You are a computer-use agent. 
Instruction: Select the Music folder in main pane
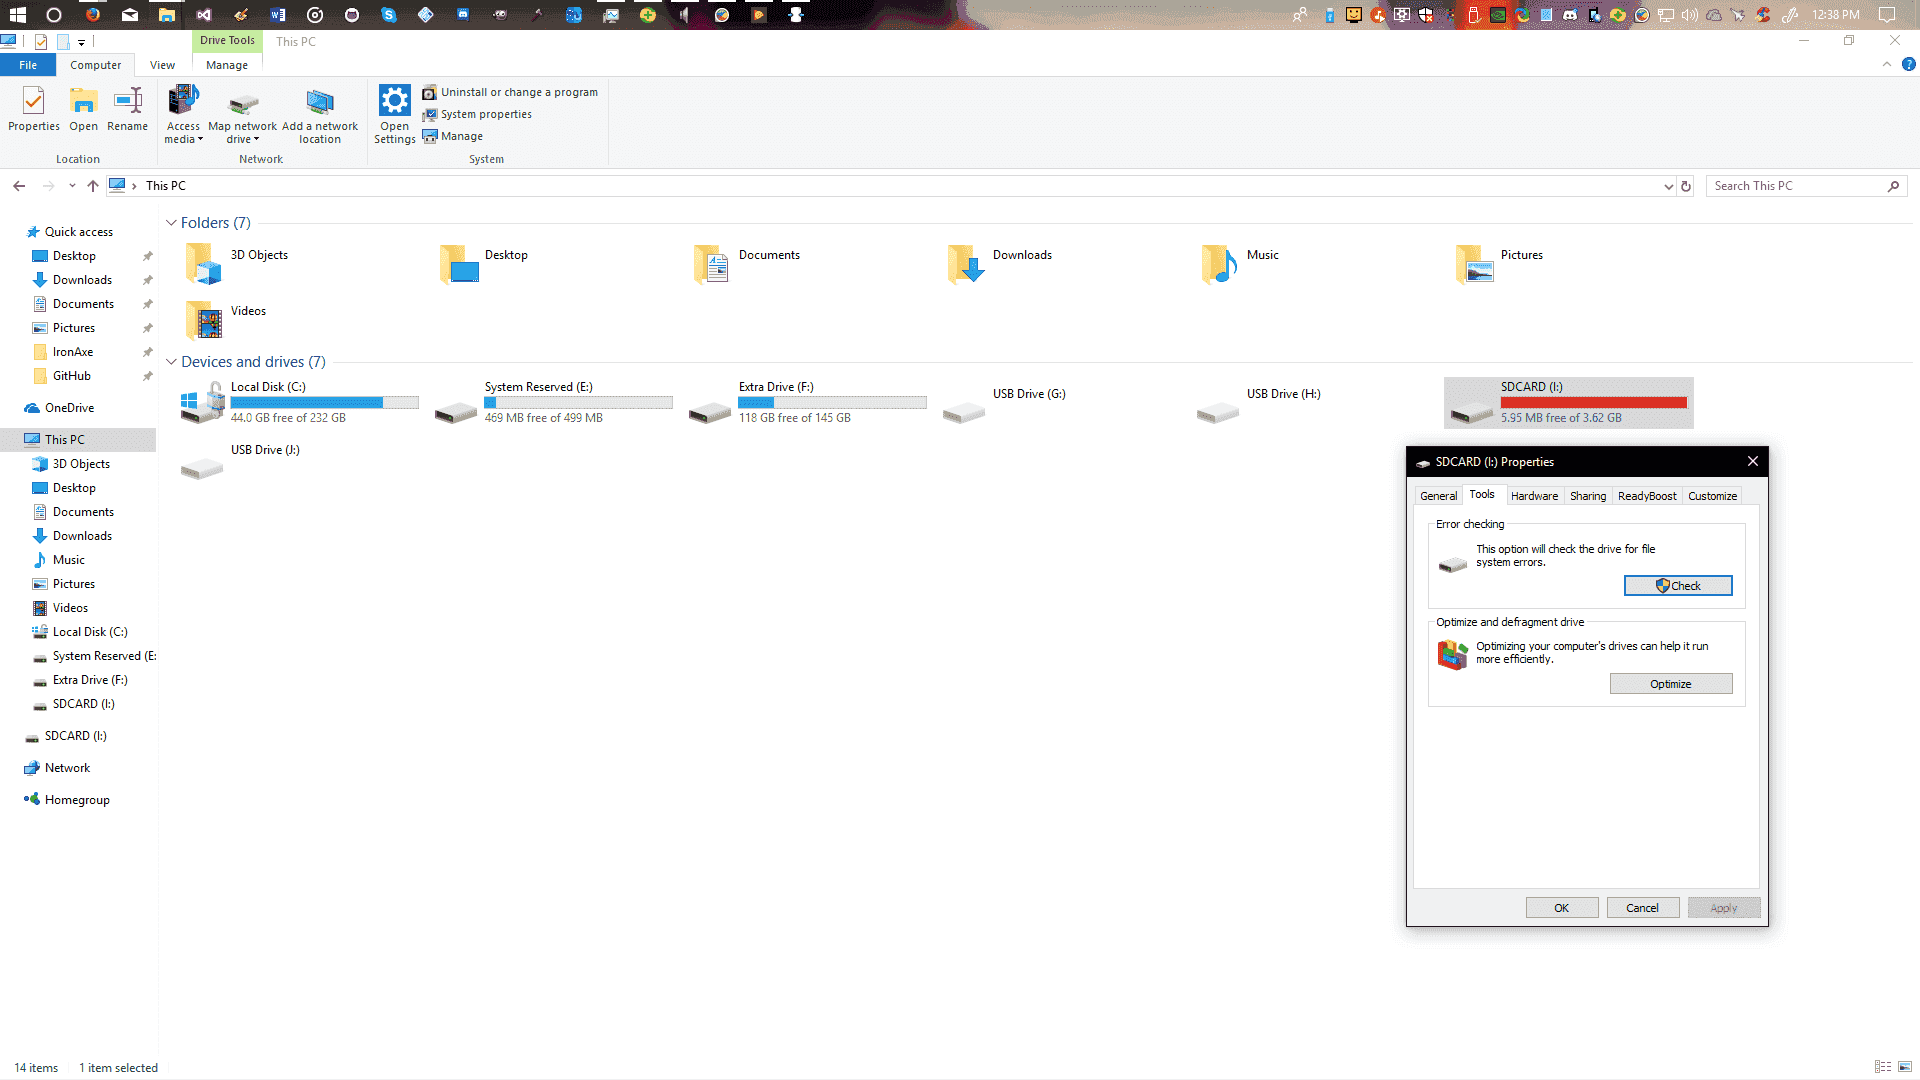coord(1240,265)
